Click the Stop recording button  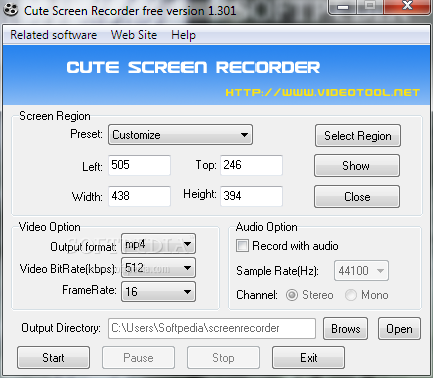click(223, 358)
